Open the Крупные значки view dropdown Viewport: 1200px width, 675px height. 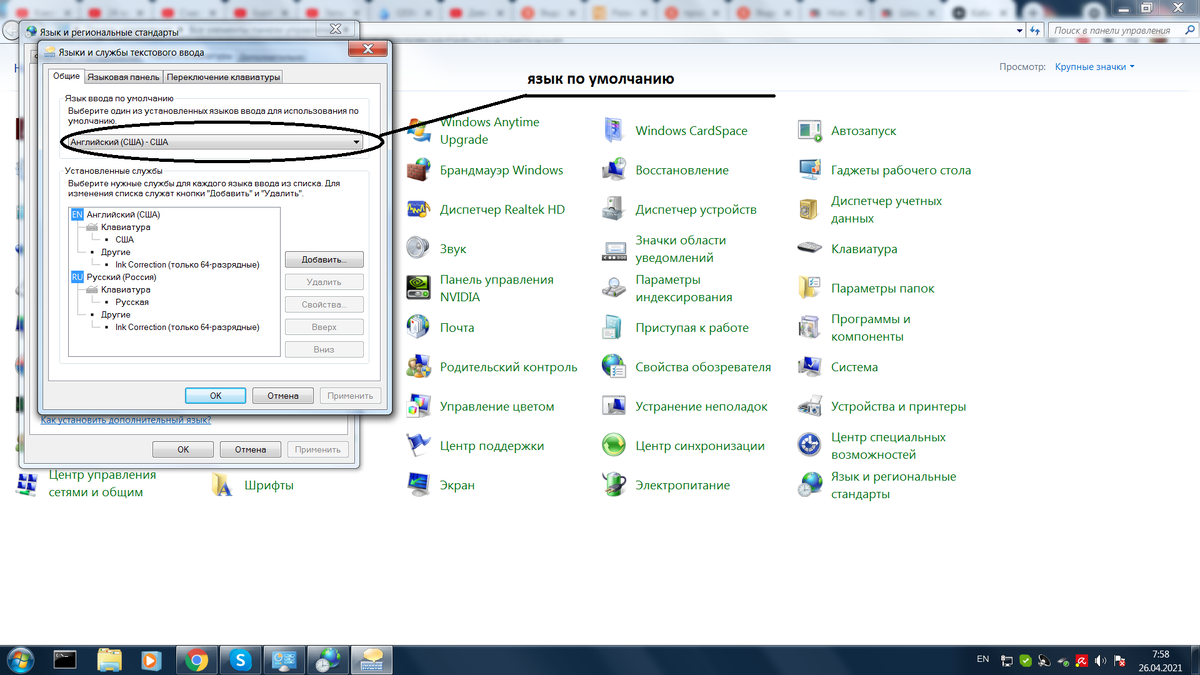coord(1093,67)
